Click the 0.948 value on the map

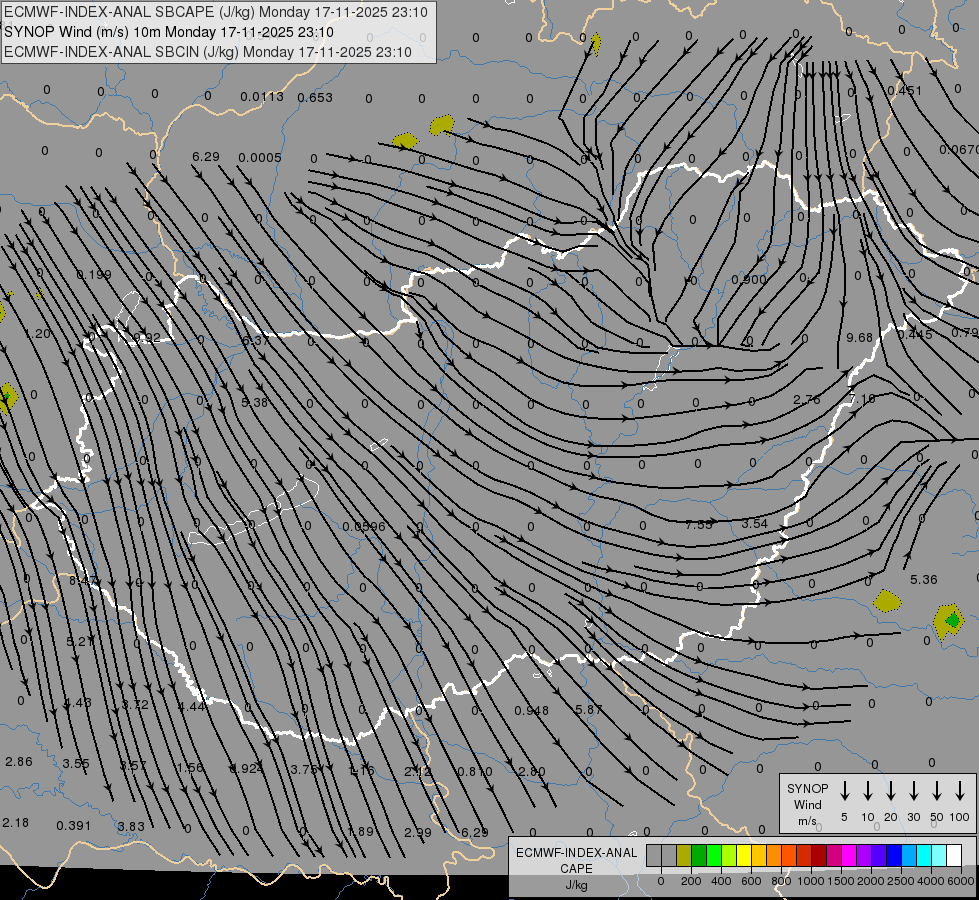tap(531, 711)
